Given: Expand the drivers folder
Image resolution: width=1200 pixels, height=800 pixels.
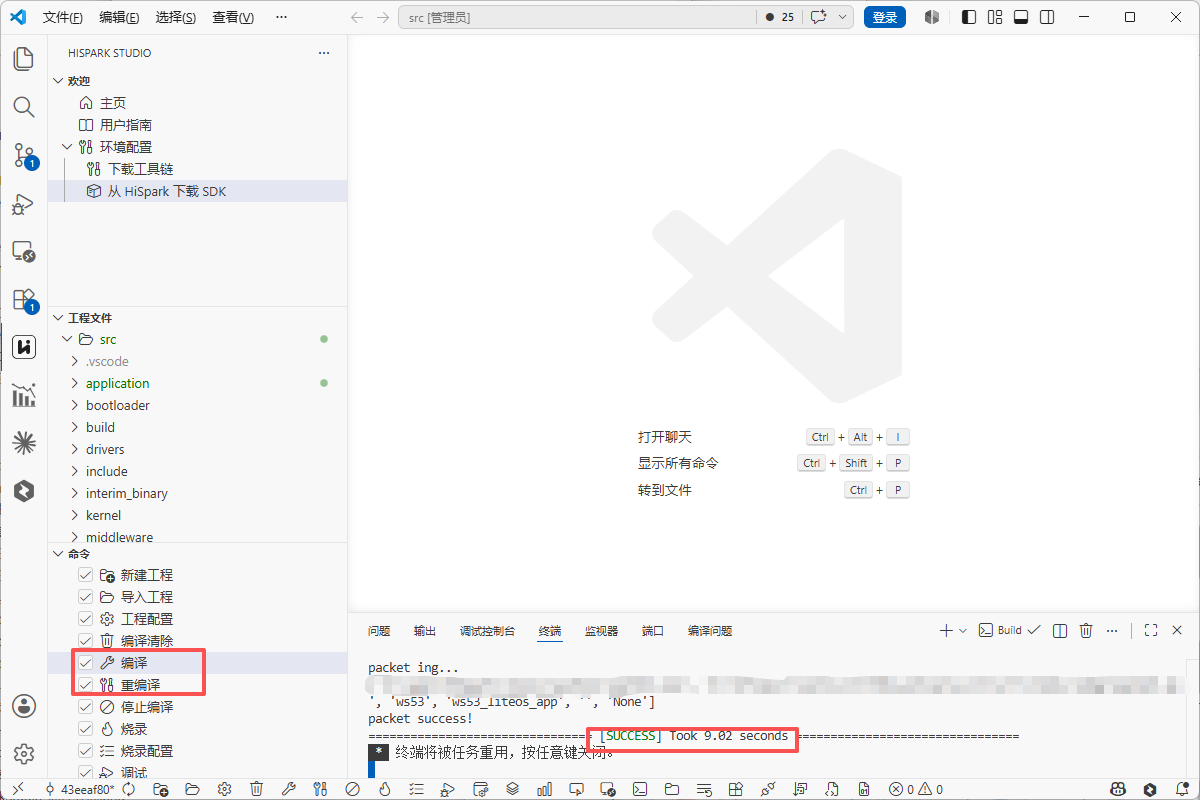Looking at the screenshot, I should pos(75,450).
